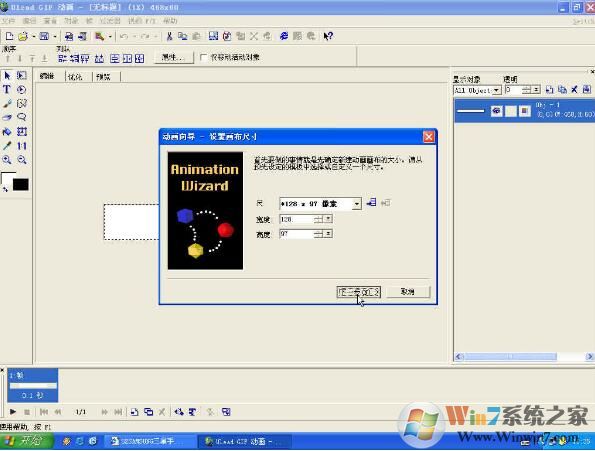595x451 pixels.
Task: Click the Play animation button
Action: click(x=13, y=412)
